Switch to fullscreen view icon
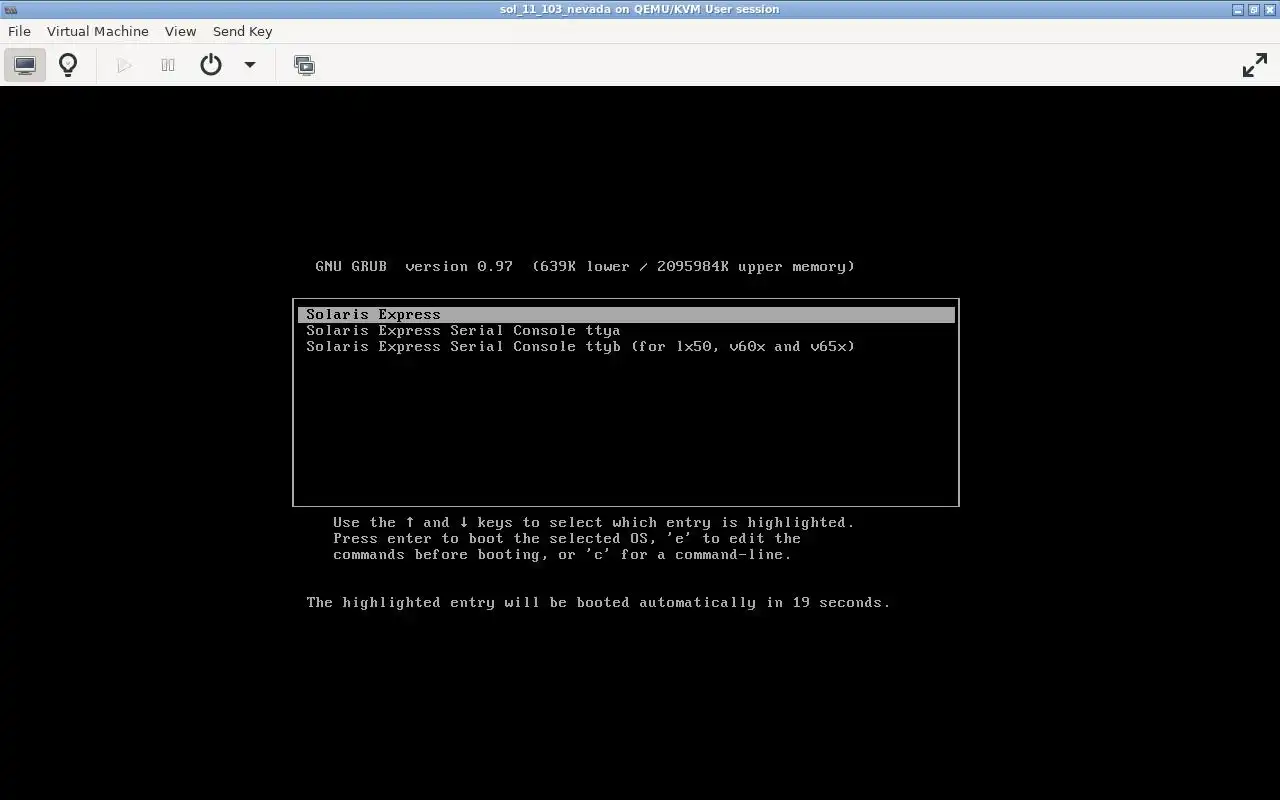Viewport: 1280px width, 800px height. [1255, 65]
